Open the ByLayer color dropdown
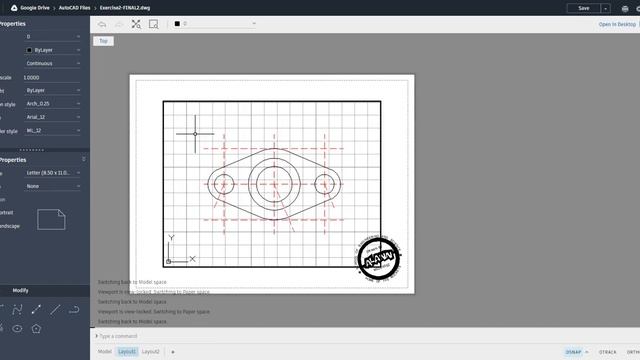Screen dimensions: 640x360 pos(53,50)
